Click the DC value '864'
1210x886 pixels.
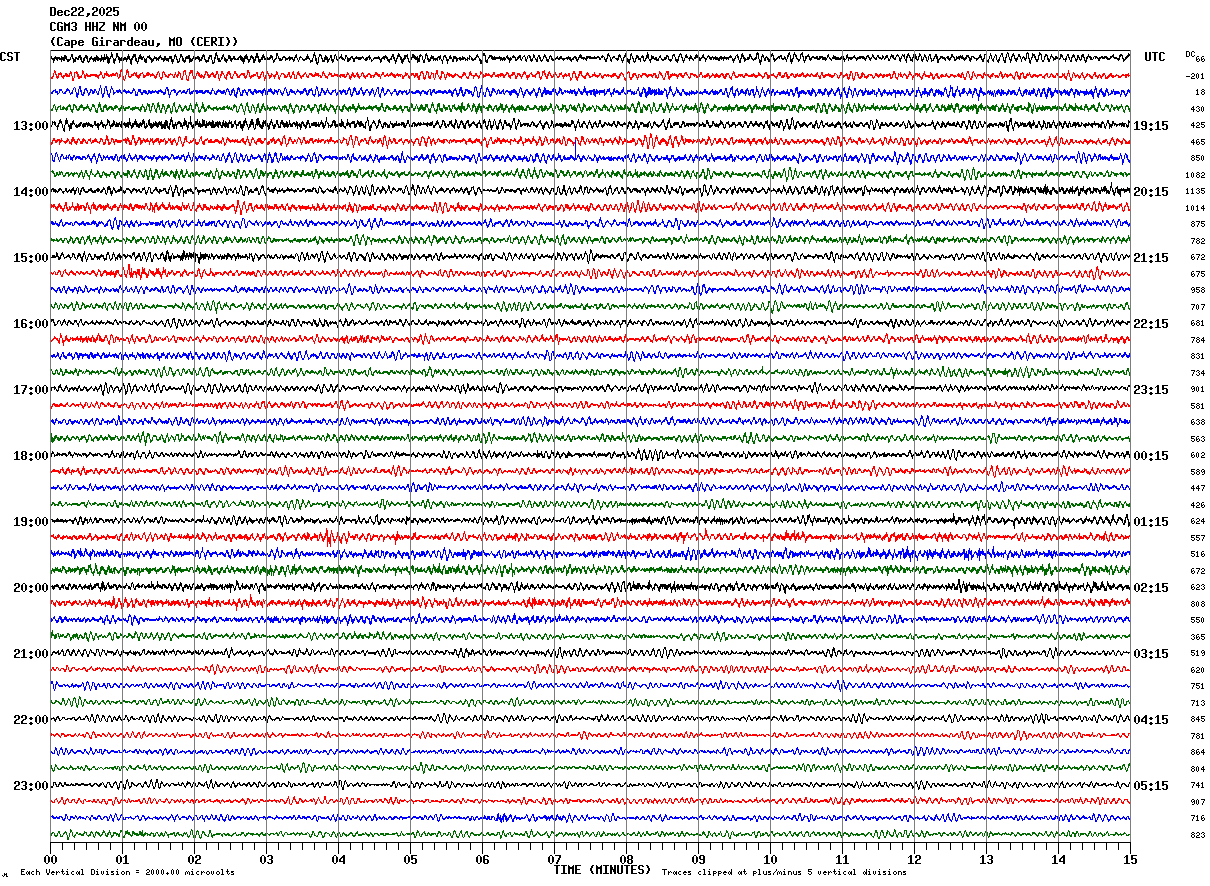pyautogui.click(x=1197, y=752)
